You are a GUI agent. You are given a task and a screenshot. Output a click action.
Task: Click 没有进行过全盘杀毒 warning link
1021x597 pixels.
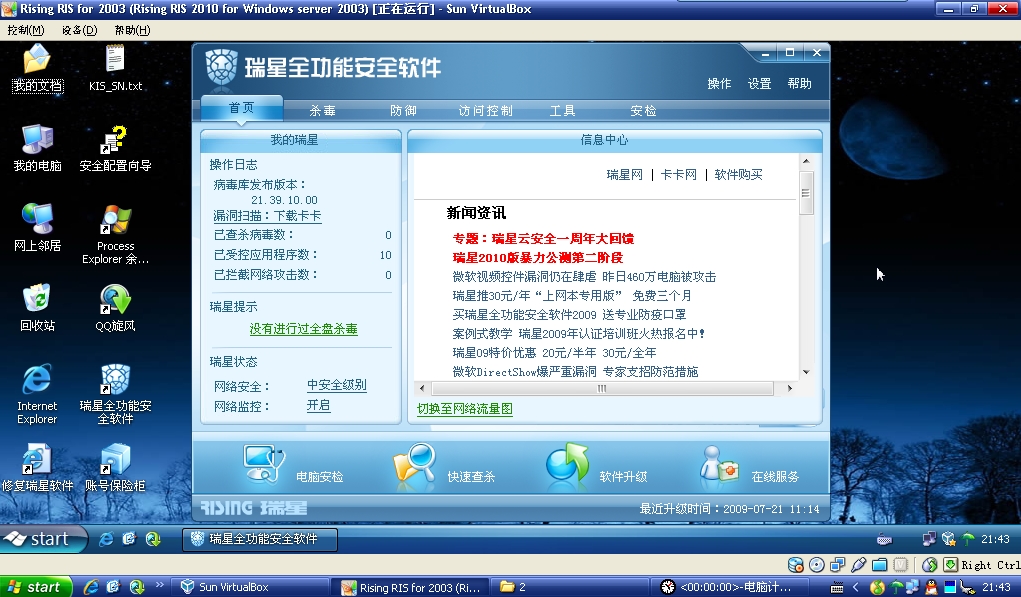tap(303, 329)
